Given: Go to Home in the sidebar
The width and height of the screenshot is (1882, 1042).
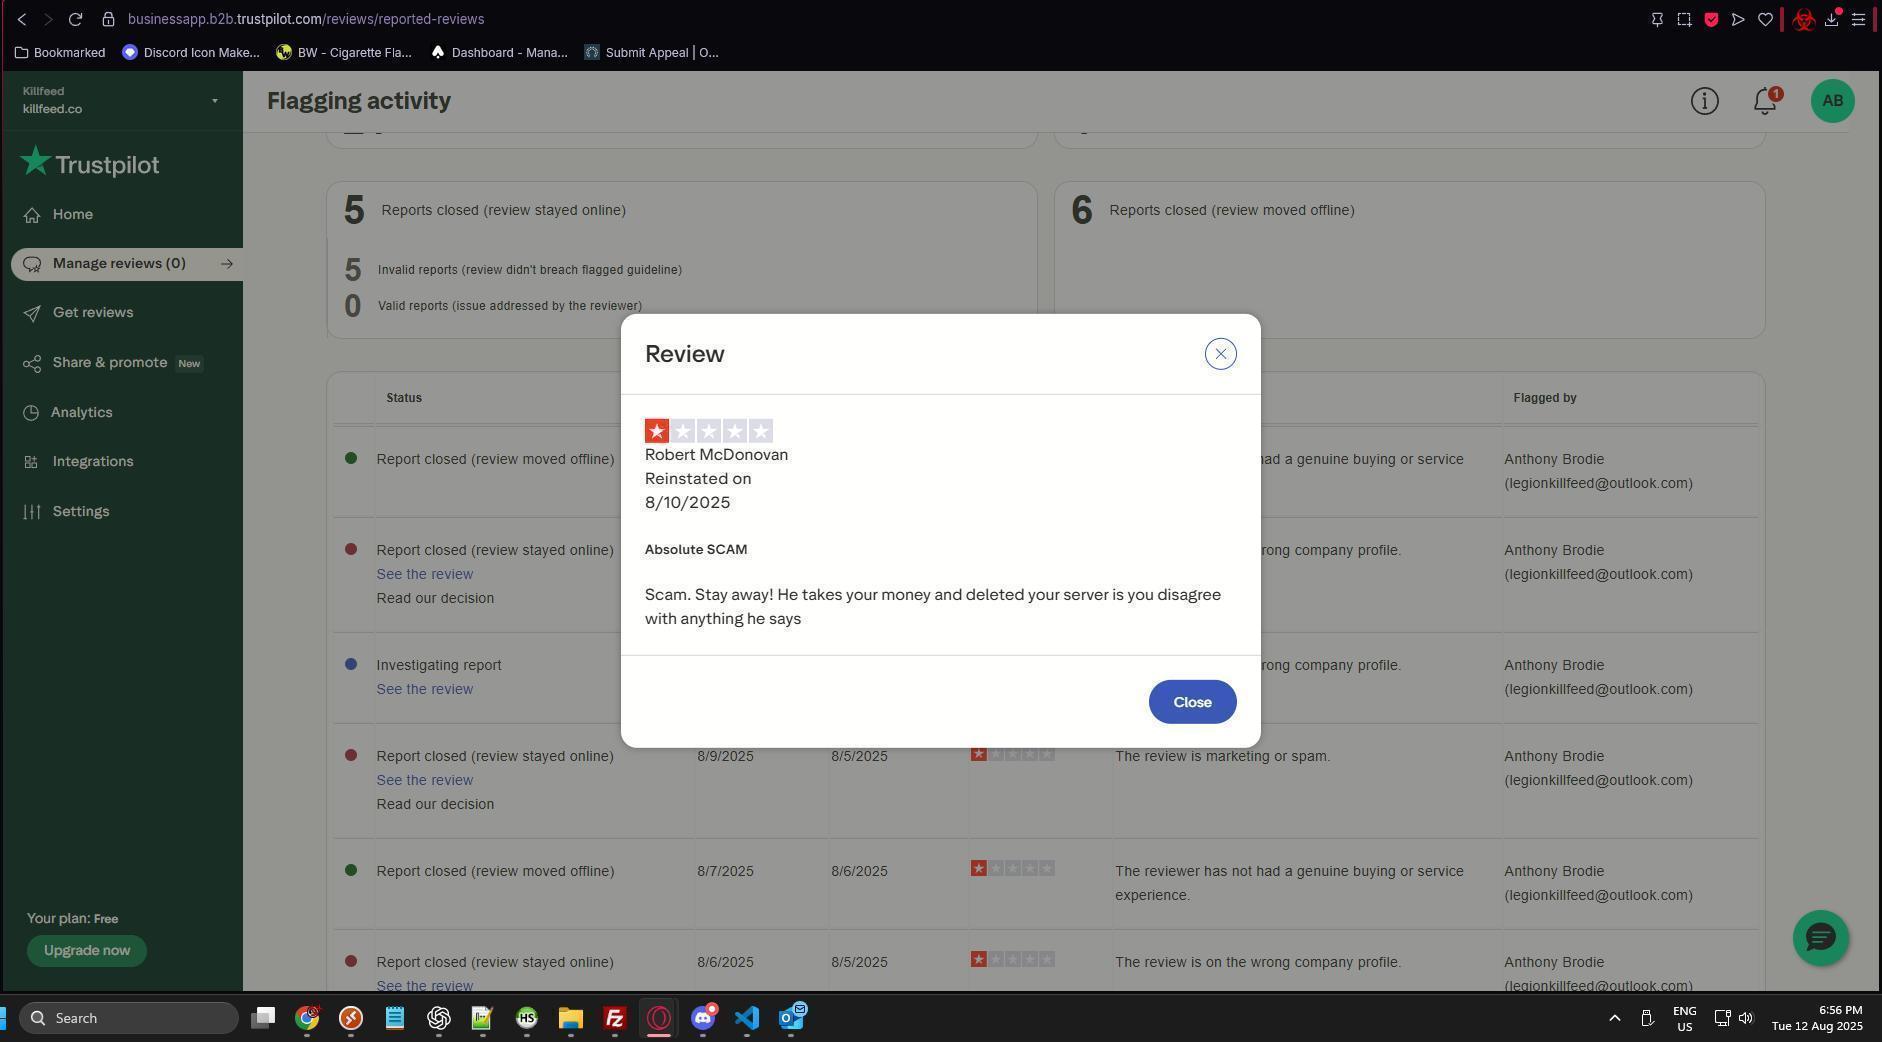Looking at the screenshot, I should tap(73, 215).
